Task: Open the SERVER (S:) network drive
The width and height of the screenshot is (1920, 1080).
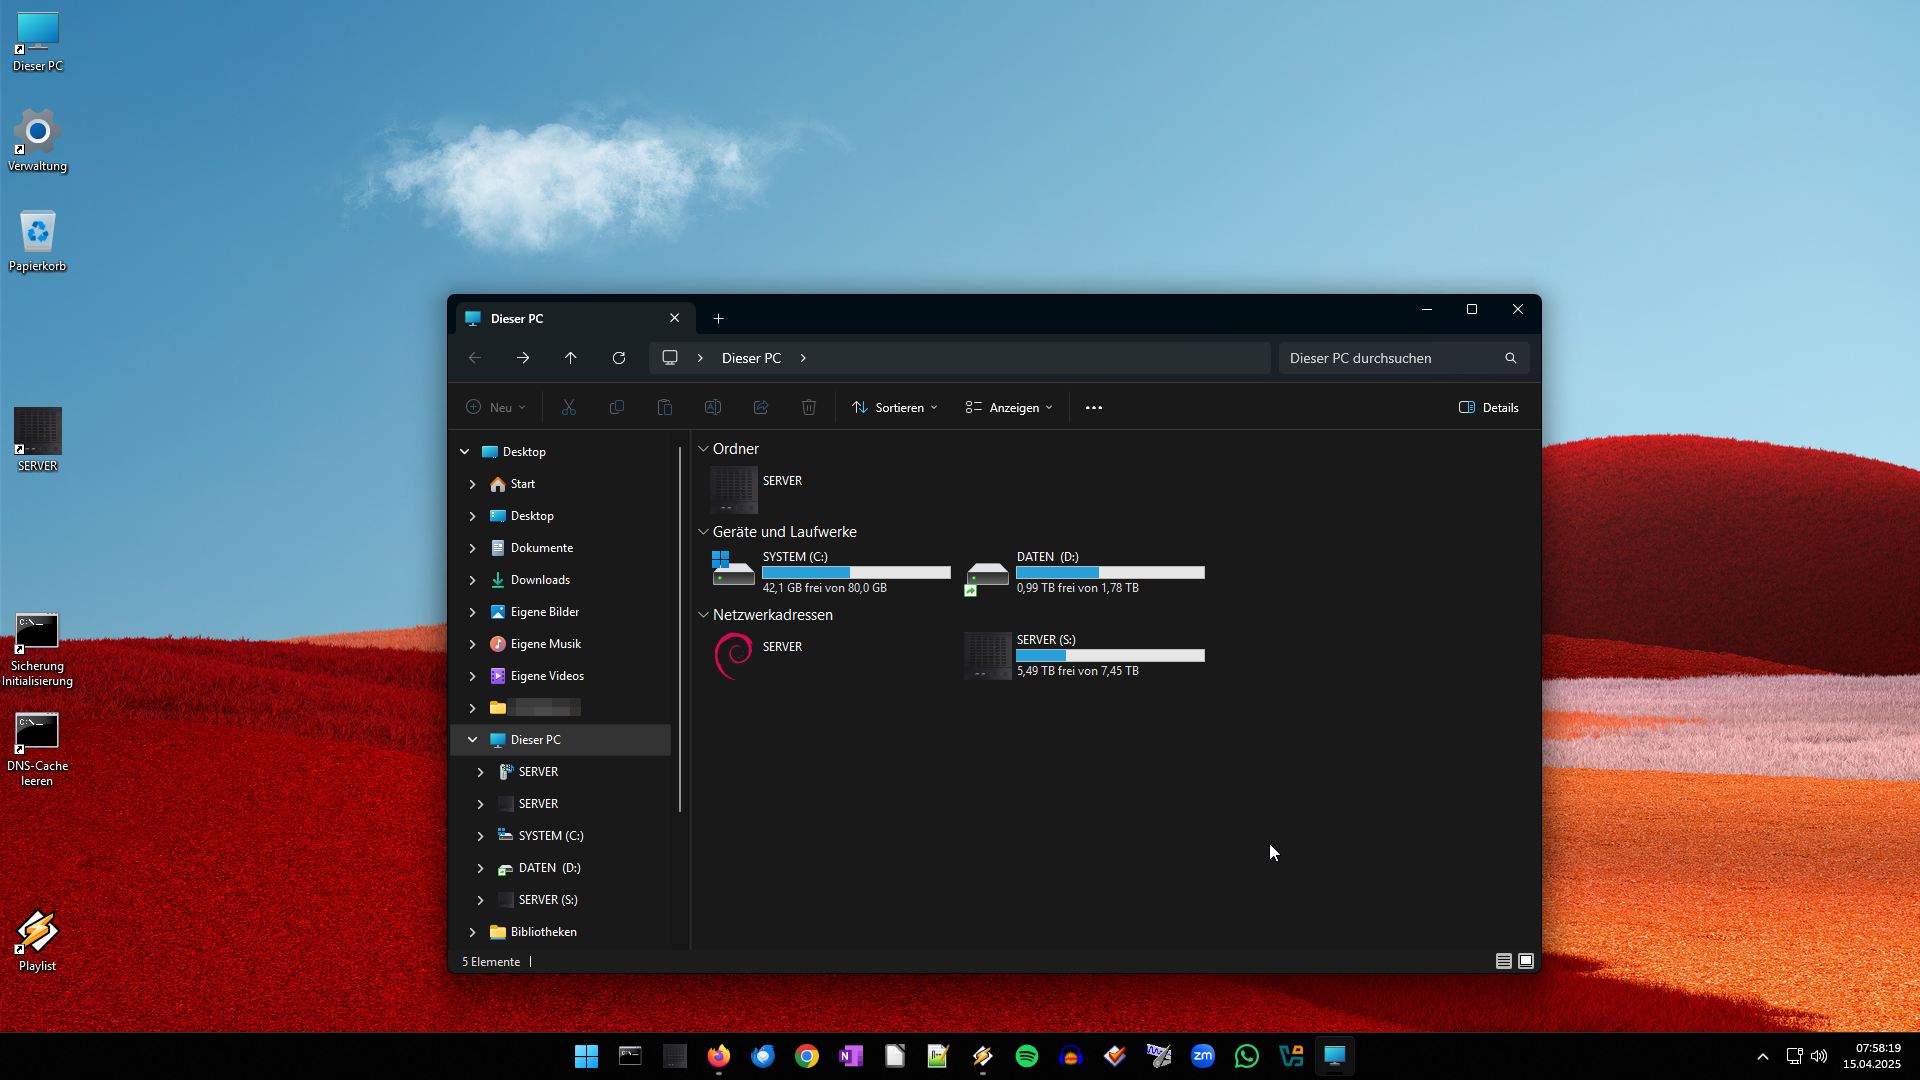Action: click(988, 655)
